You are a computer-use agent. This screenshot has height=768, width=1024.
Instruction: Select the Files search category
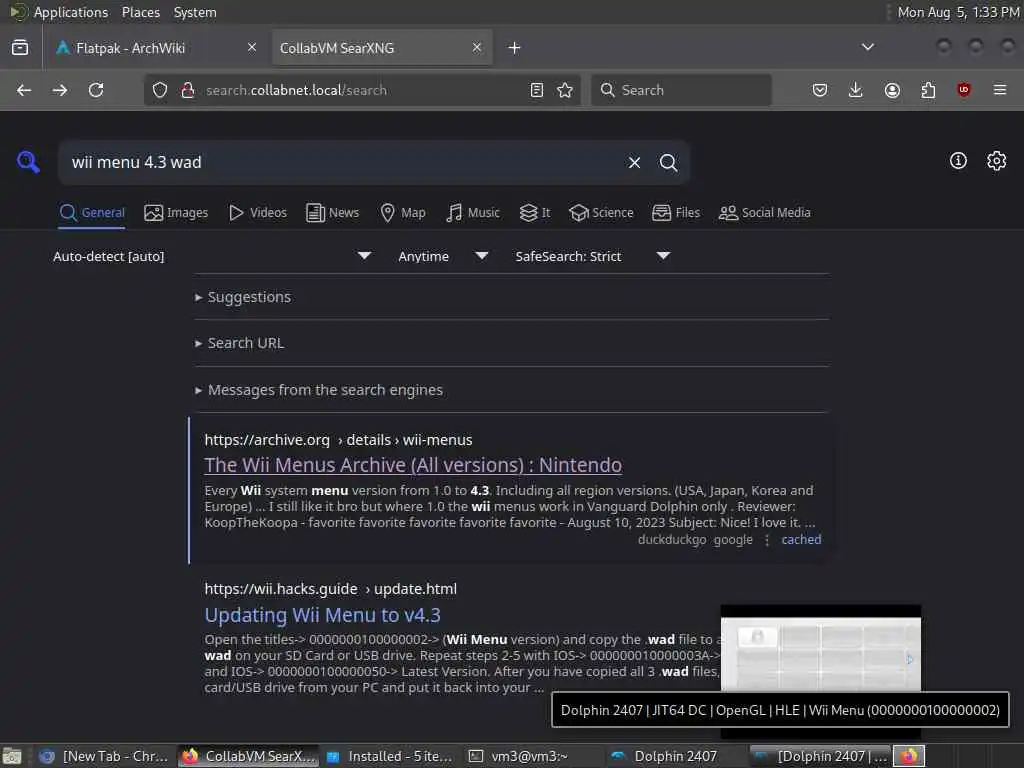point(676,213)
